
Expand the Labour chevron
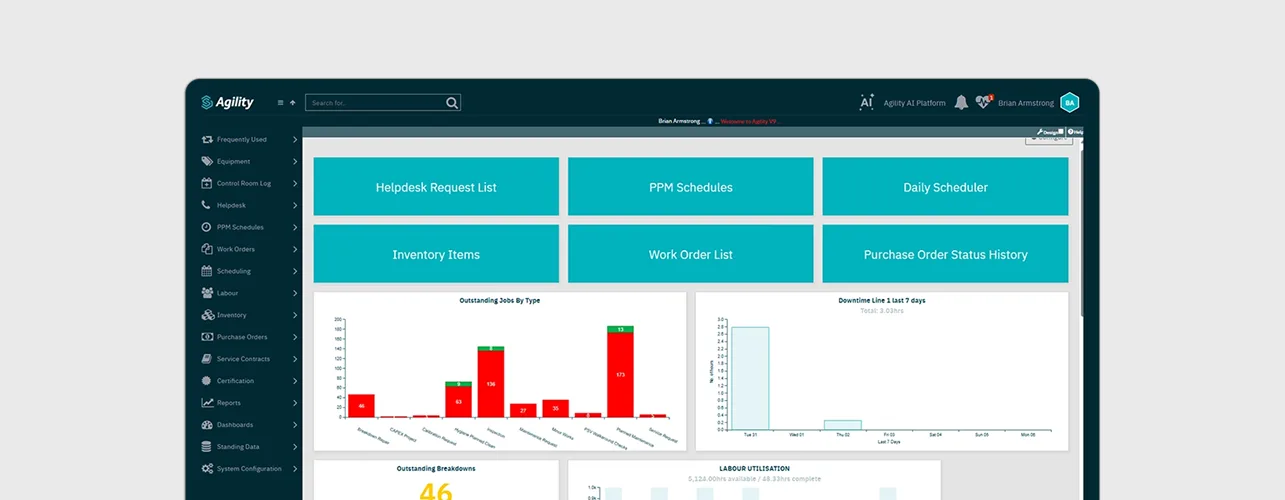[295, 293]
